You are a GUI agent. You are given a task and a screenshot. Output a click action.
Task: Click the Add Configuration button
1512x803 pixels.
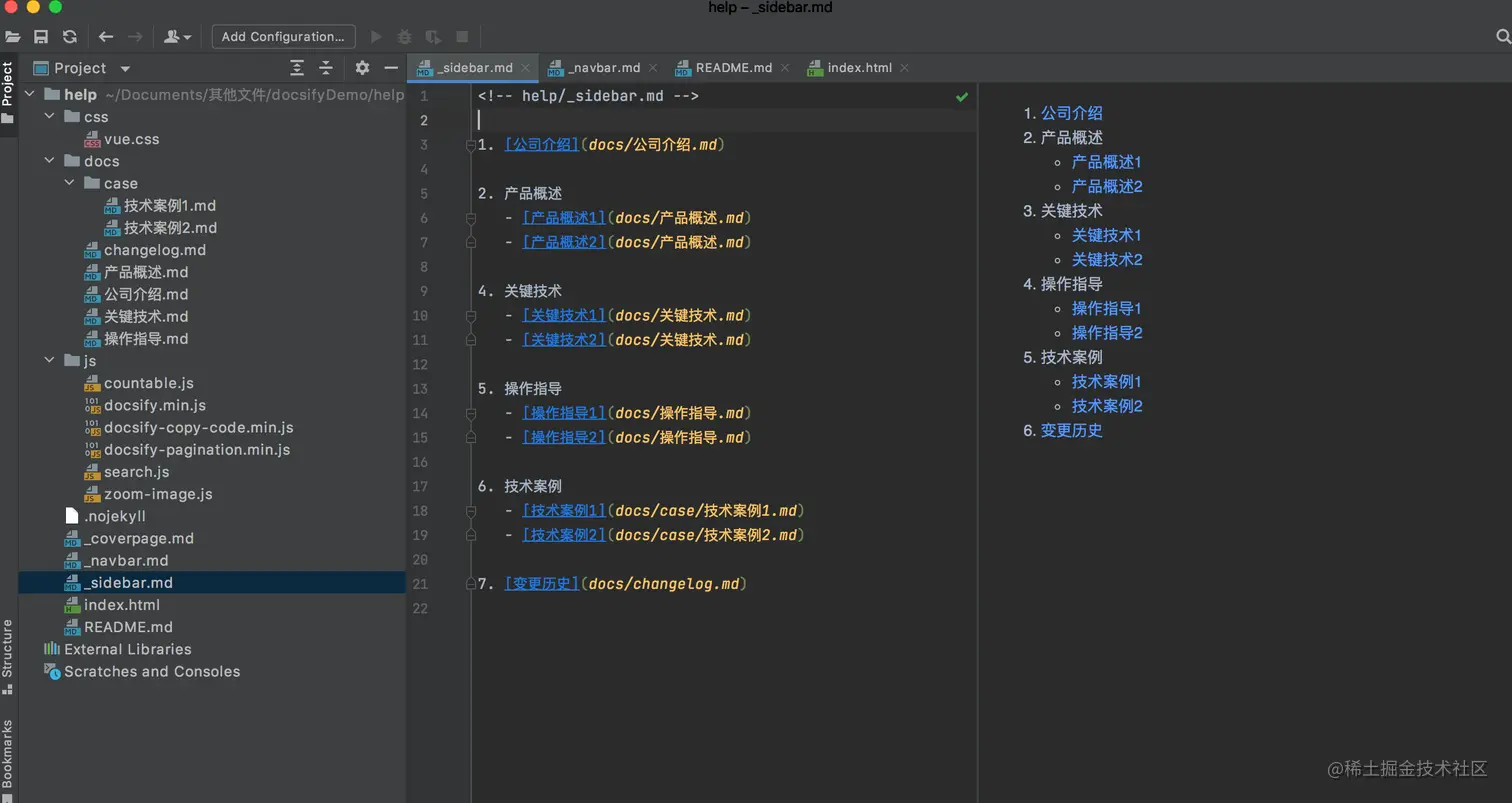coord(283,37)
